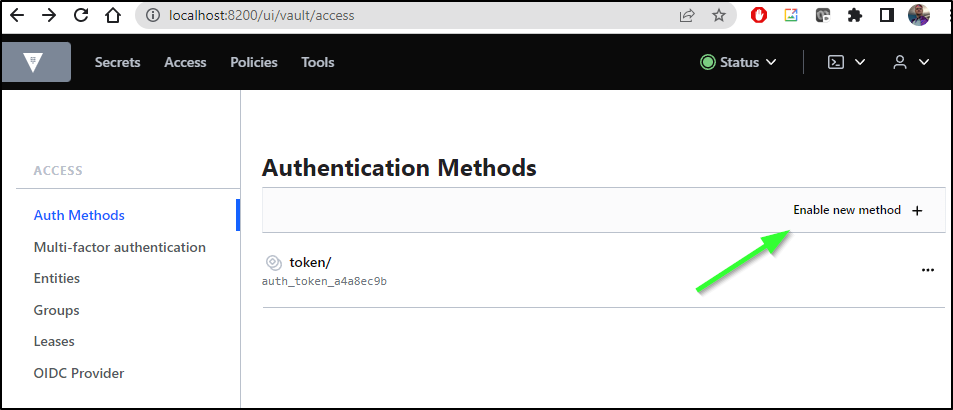Open the console terminal icon

pos(836,62)
